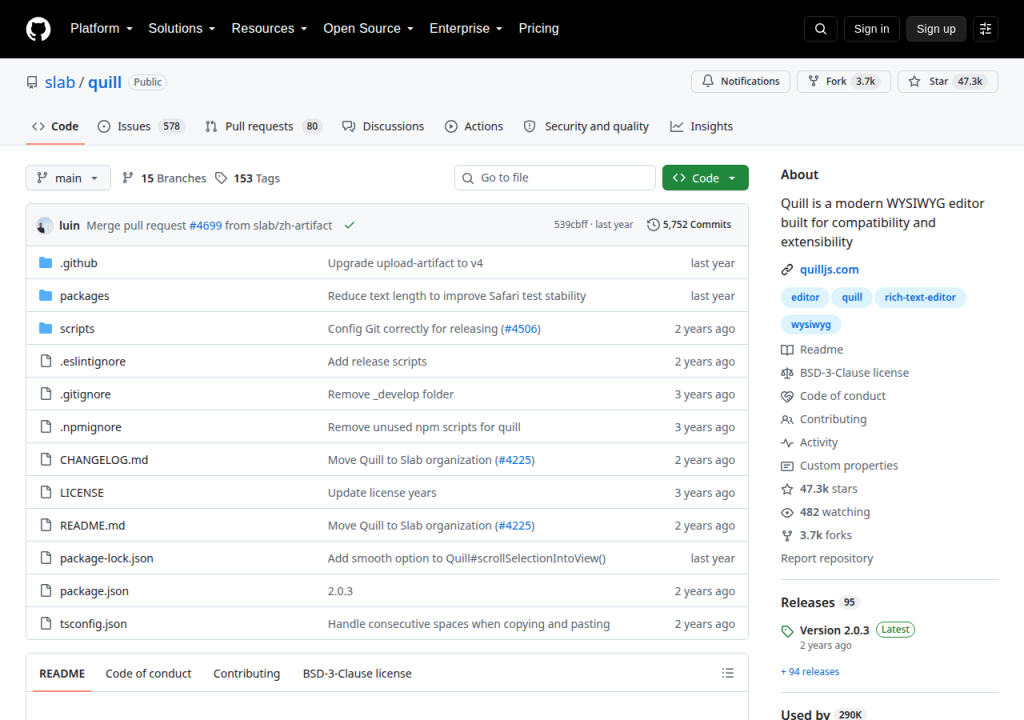Click the tags icon next to 153 Tags
The image size is (1024, 720).
[221, 178]
